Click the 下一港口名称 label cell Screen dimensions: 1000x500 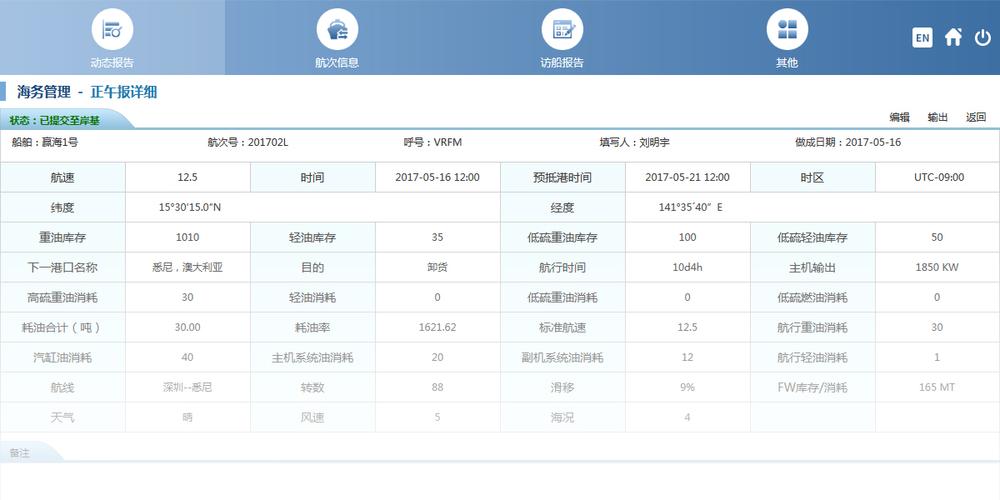[62, 267]
